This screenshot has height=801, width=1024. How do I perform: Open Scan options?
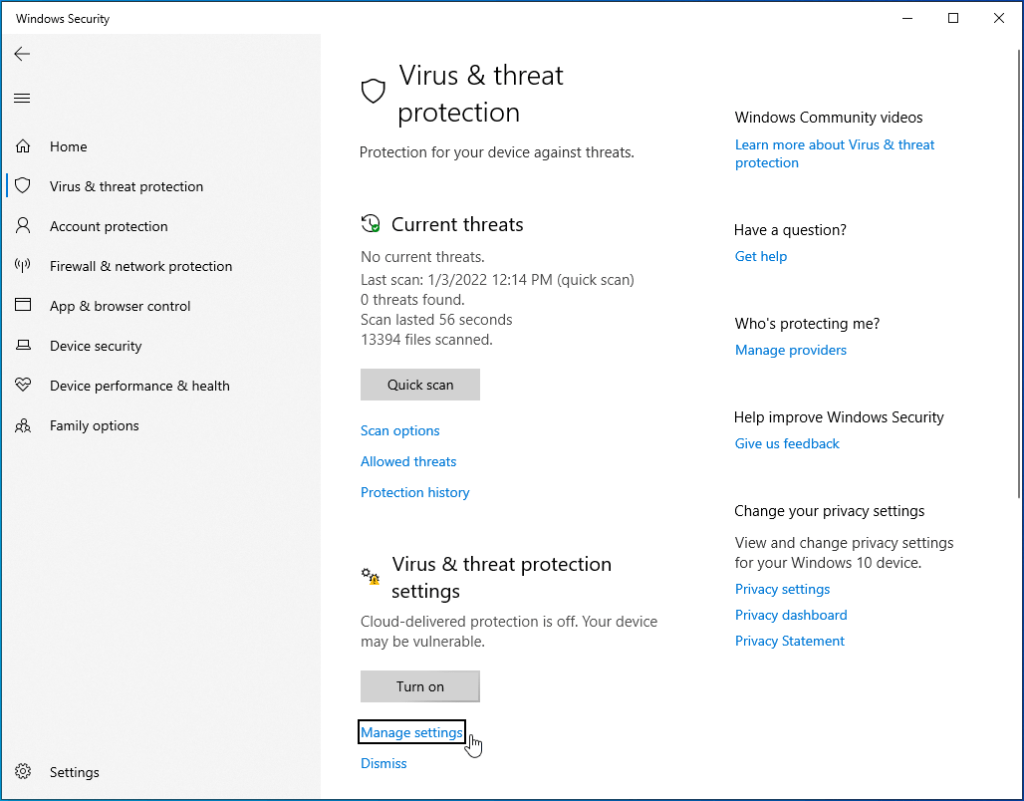click(x=399, y=430)
